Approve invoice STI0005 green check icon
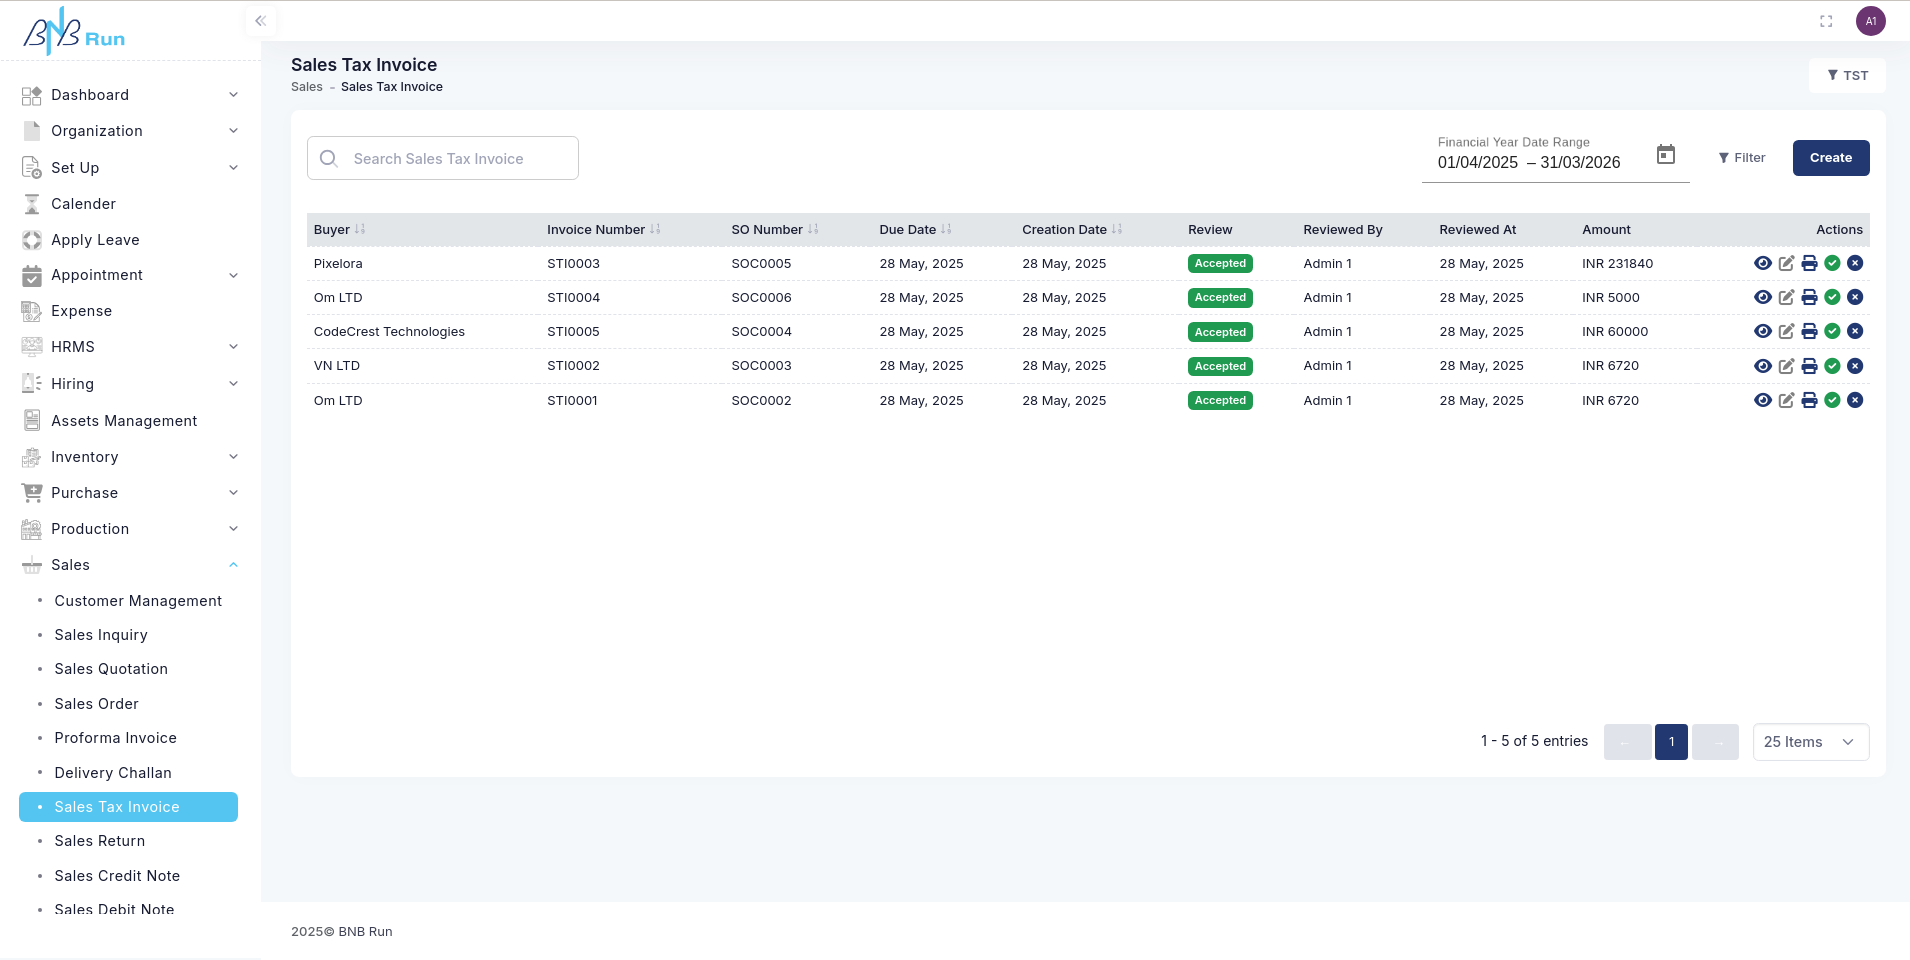 pos(1832,331)
